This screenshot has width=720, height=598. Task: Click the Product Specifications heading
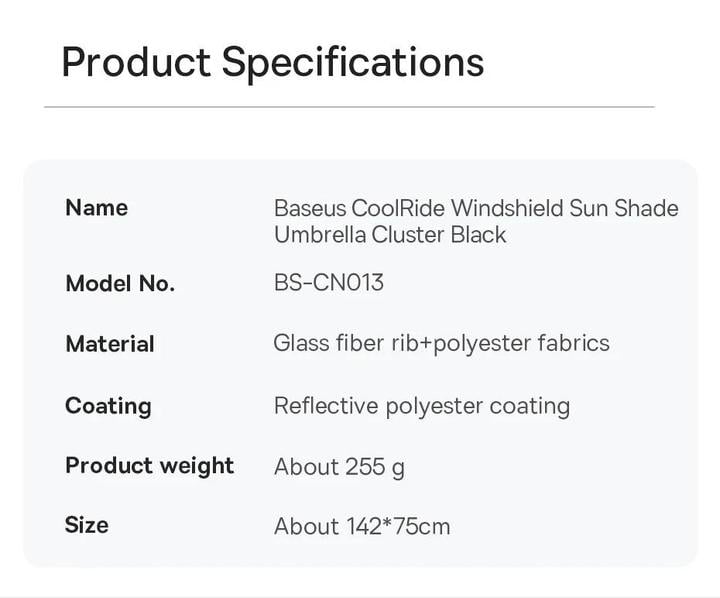[272, 61]
